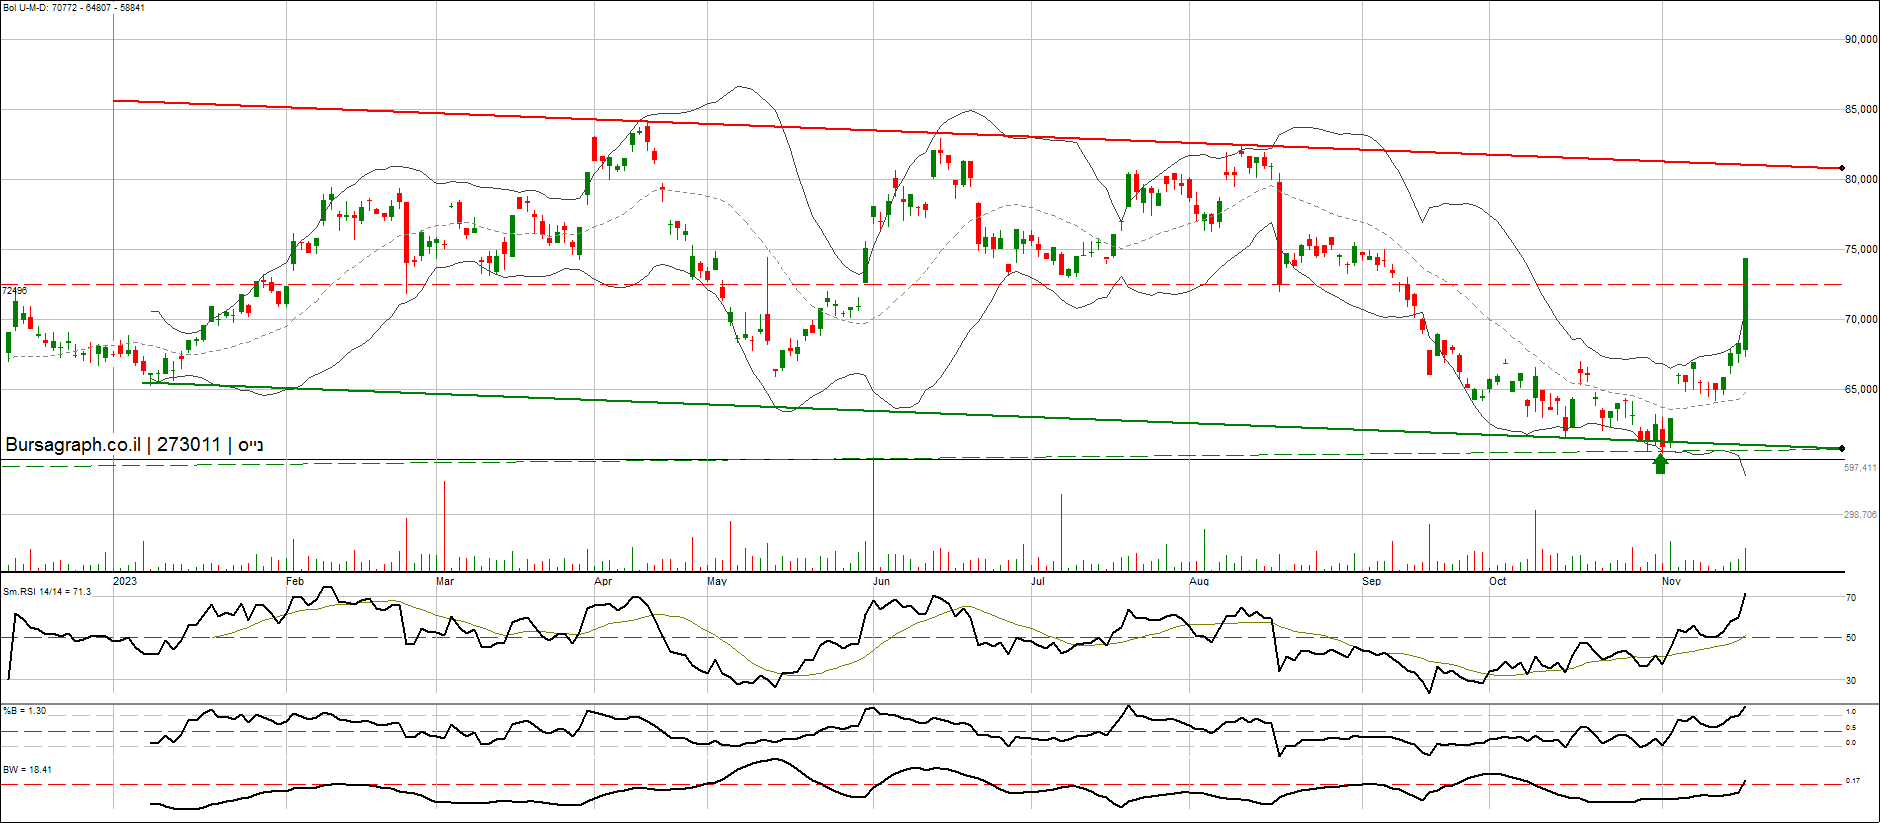The height and width of the screenshot is (823, 1880).
Task: Select the 2023 label on time axis
Action: (x=125, y=581)
